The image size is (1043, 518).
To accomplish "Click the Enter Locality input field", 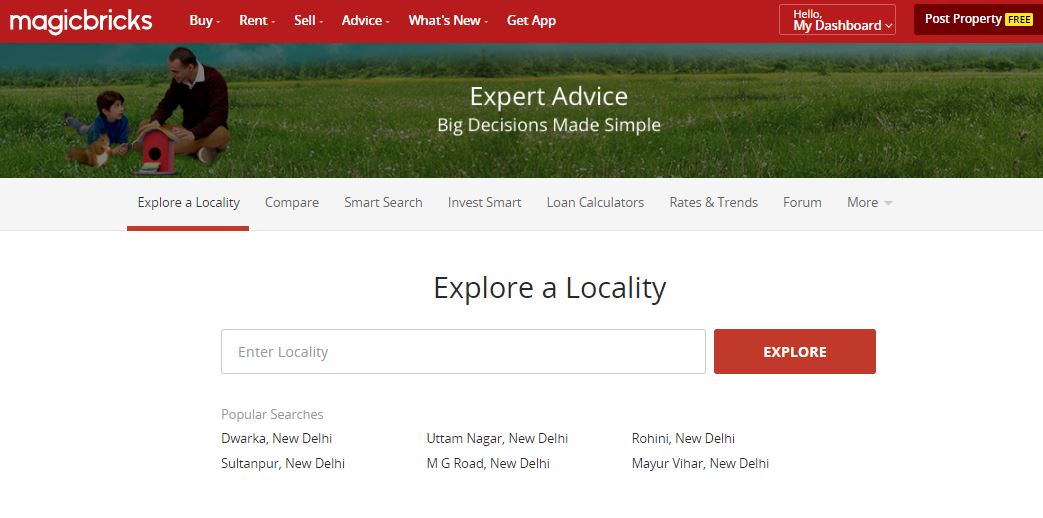I will pyautogui.click(x=463, y=352).
